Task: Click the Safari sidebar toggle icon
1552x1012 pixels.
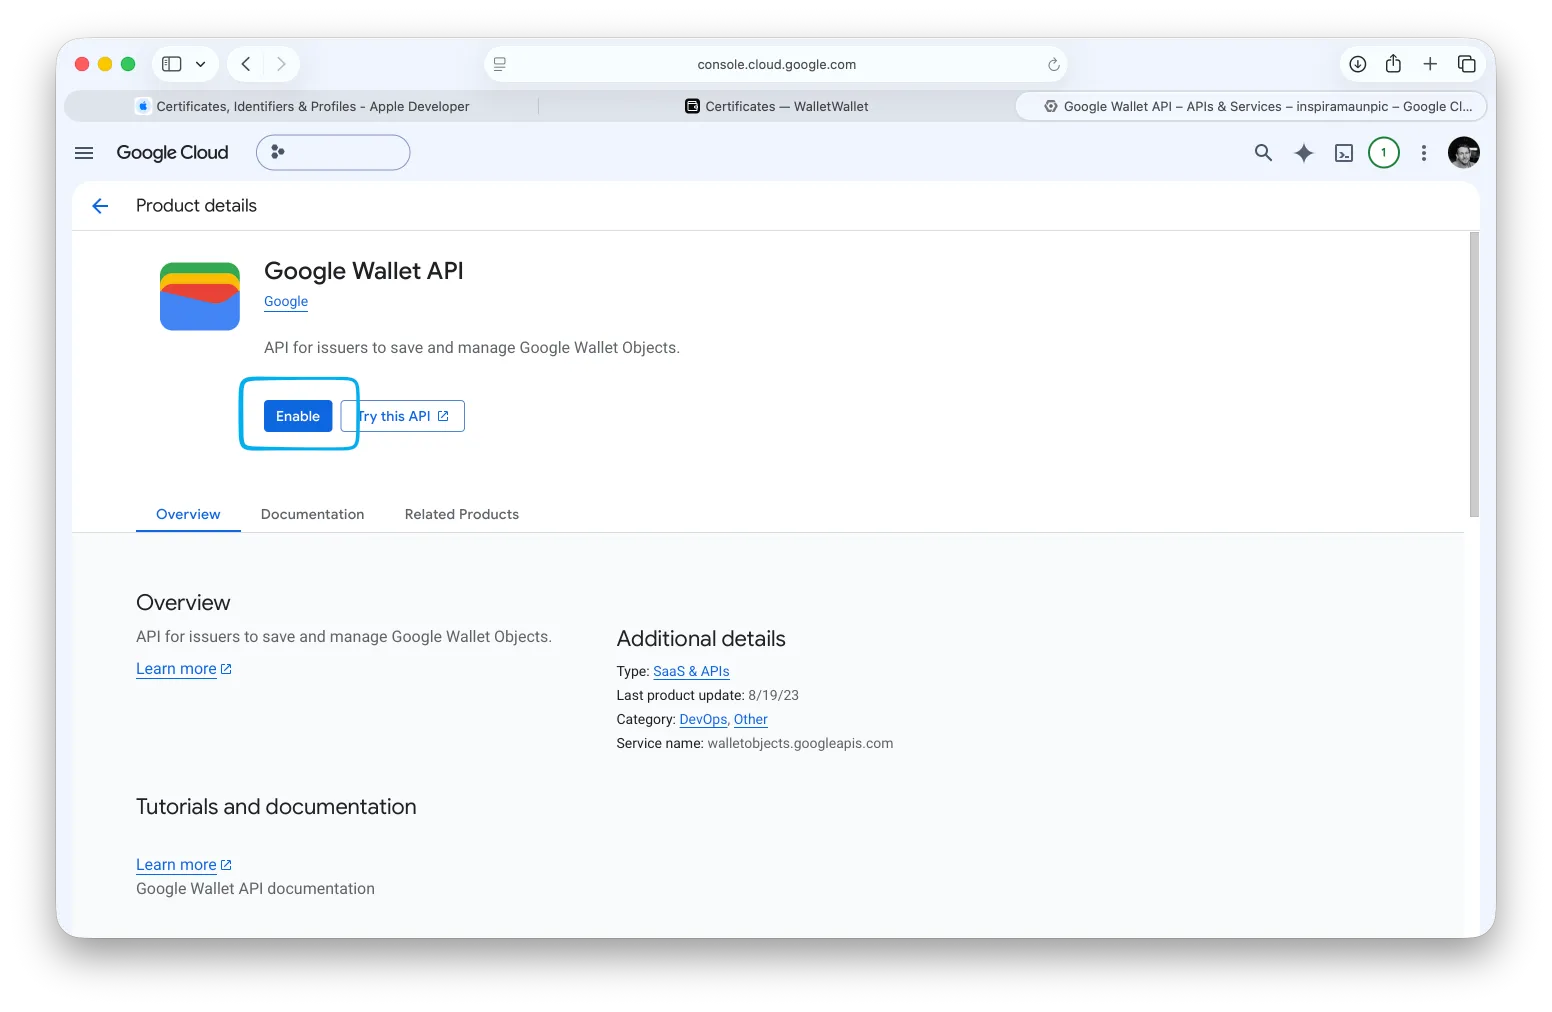Action: tap(172, 64)
